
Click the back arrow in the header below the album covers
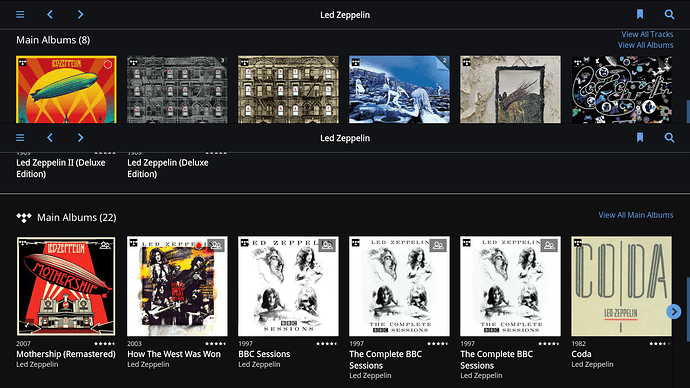click(x=50, y=138)
